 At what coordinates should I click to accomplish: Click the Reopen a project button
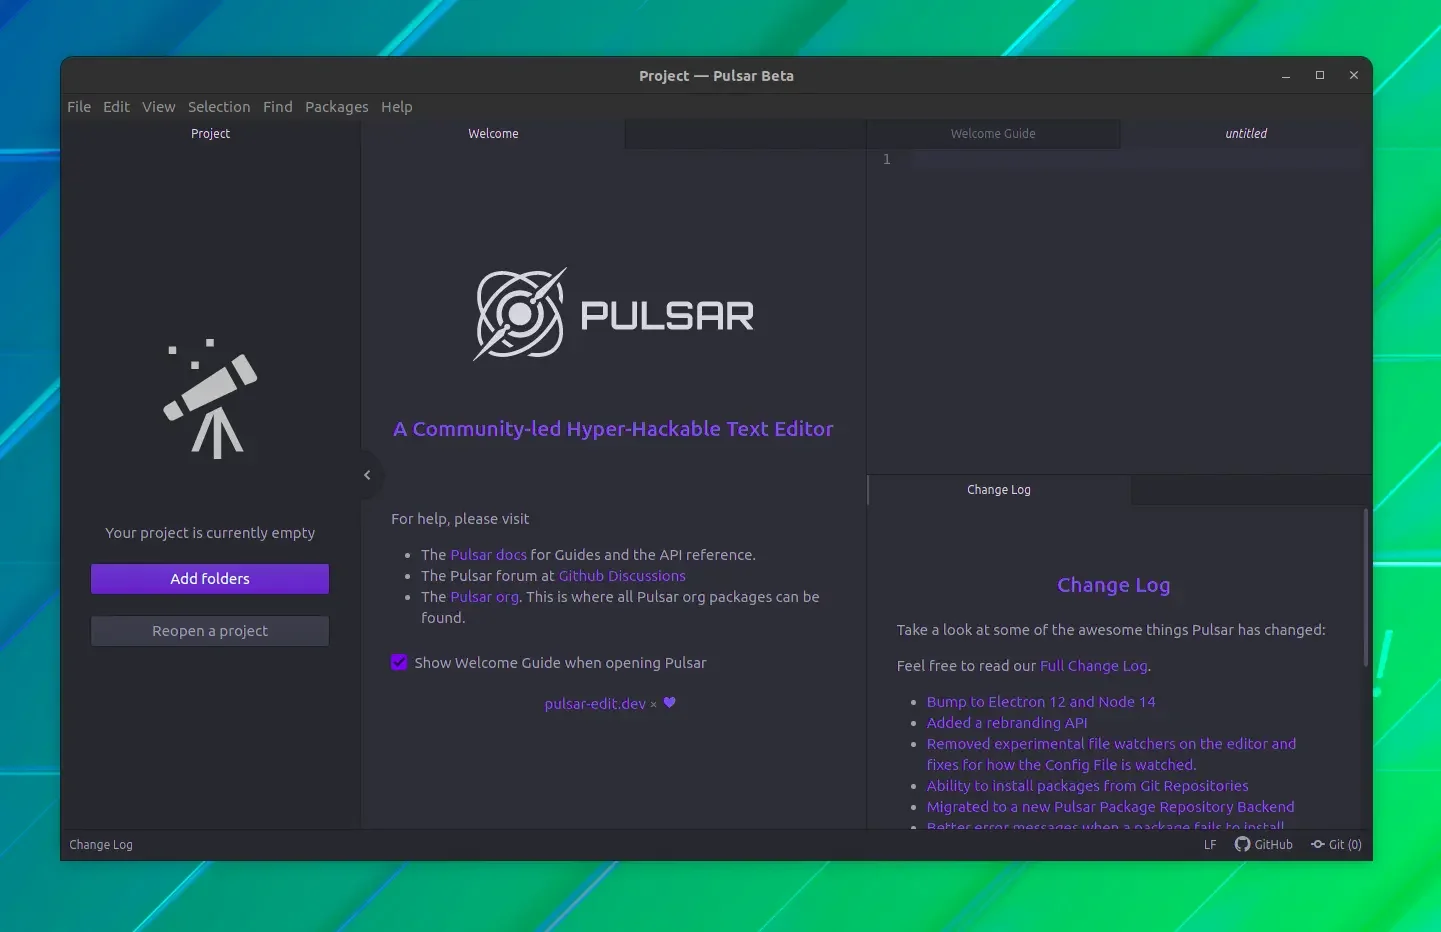[x=210, y=631]
